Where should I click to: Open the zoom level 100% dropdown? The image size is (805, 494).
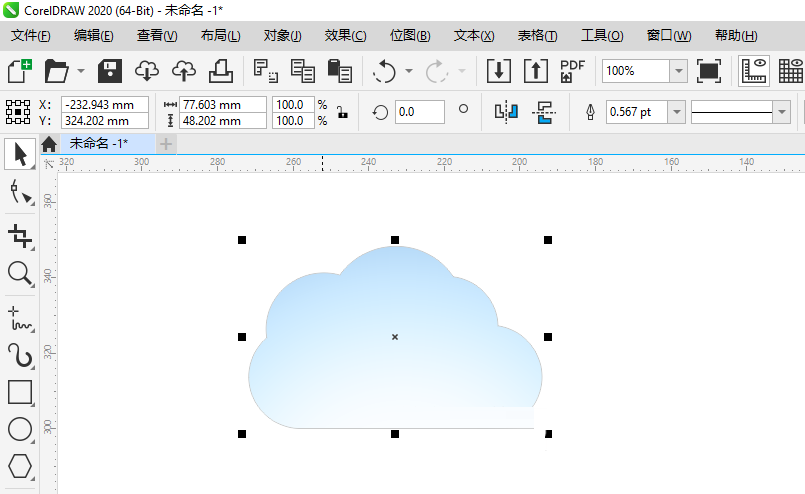tap(679, 71)
